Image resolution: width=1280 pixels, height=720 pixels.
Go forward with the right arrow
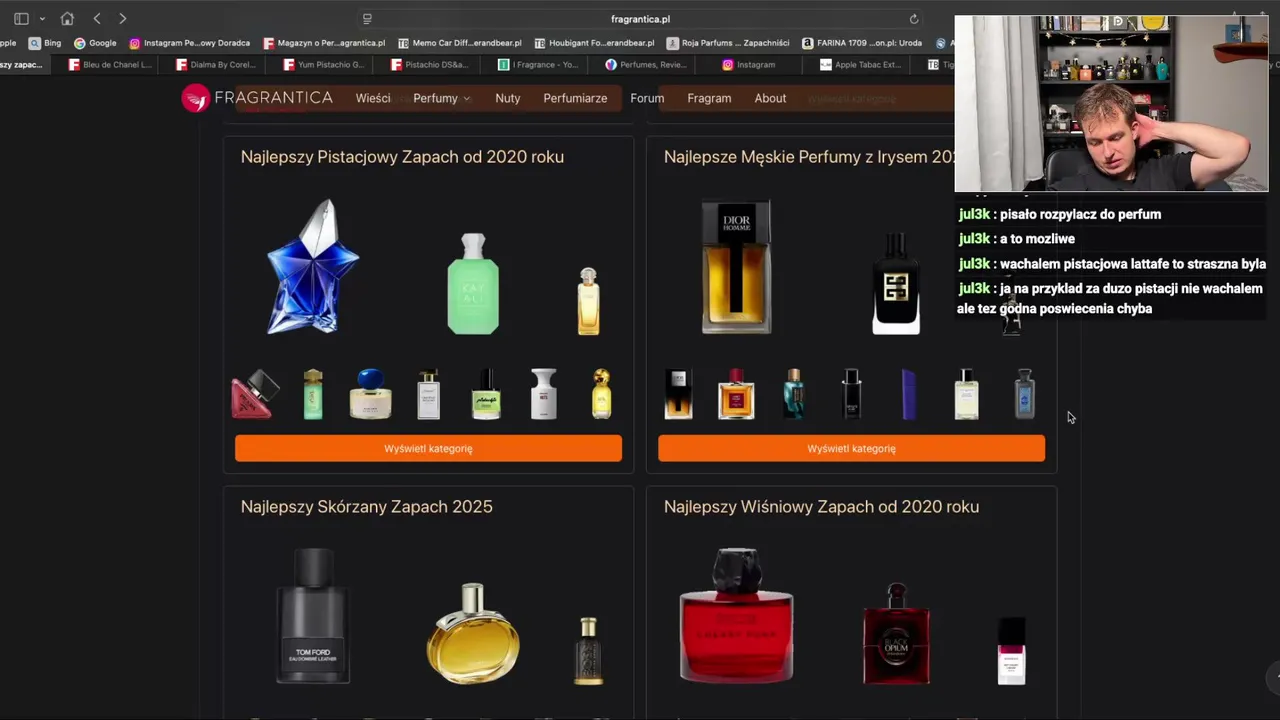pos(122,18)
